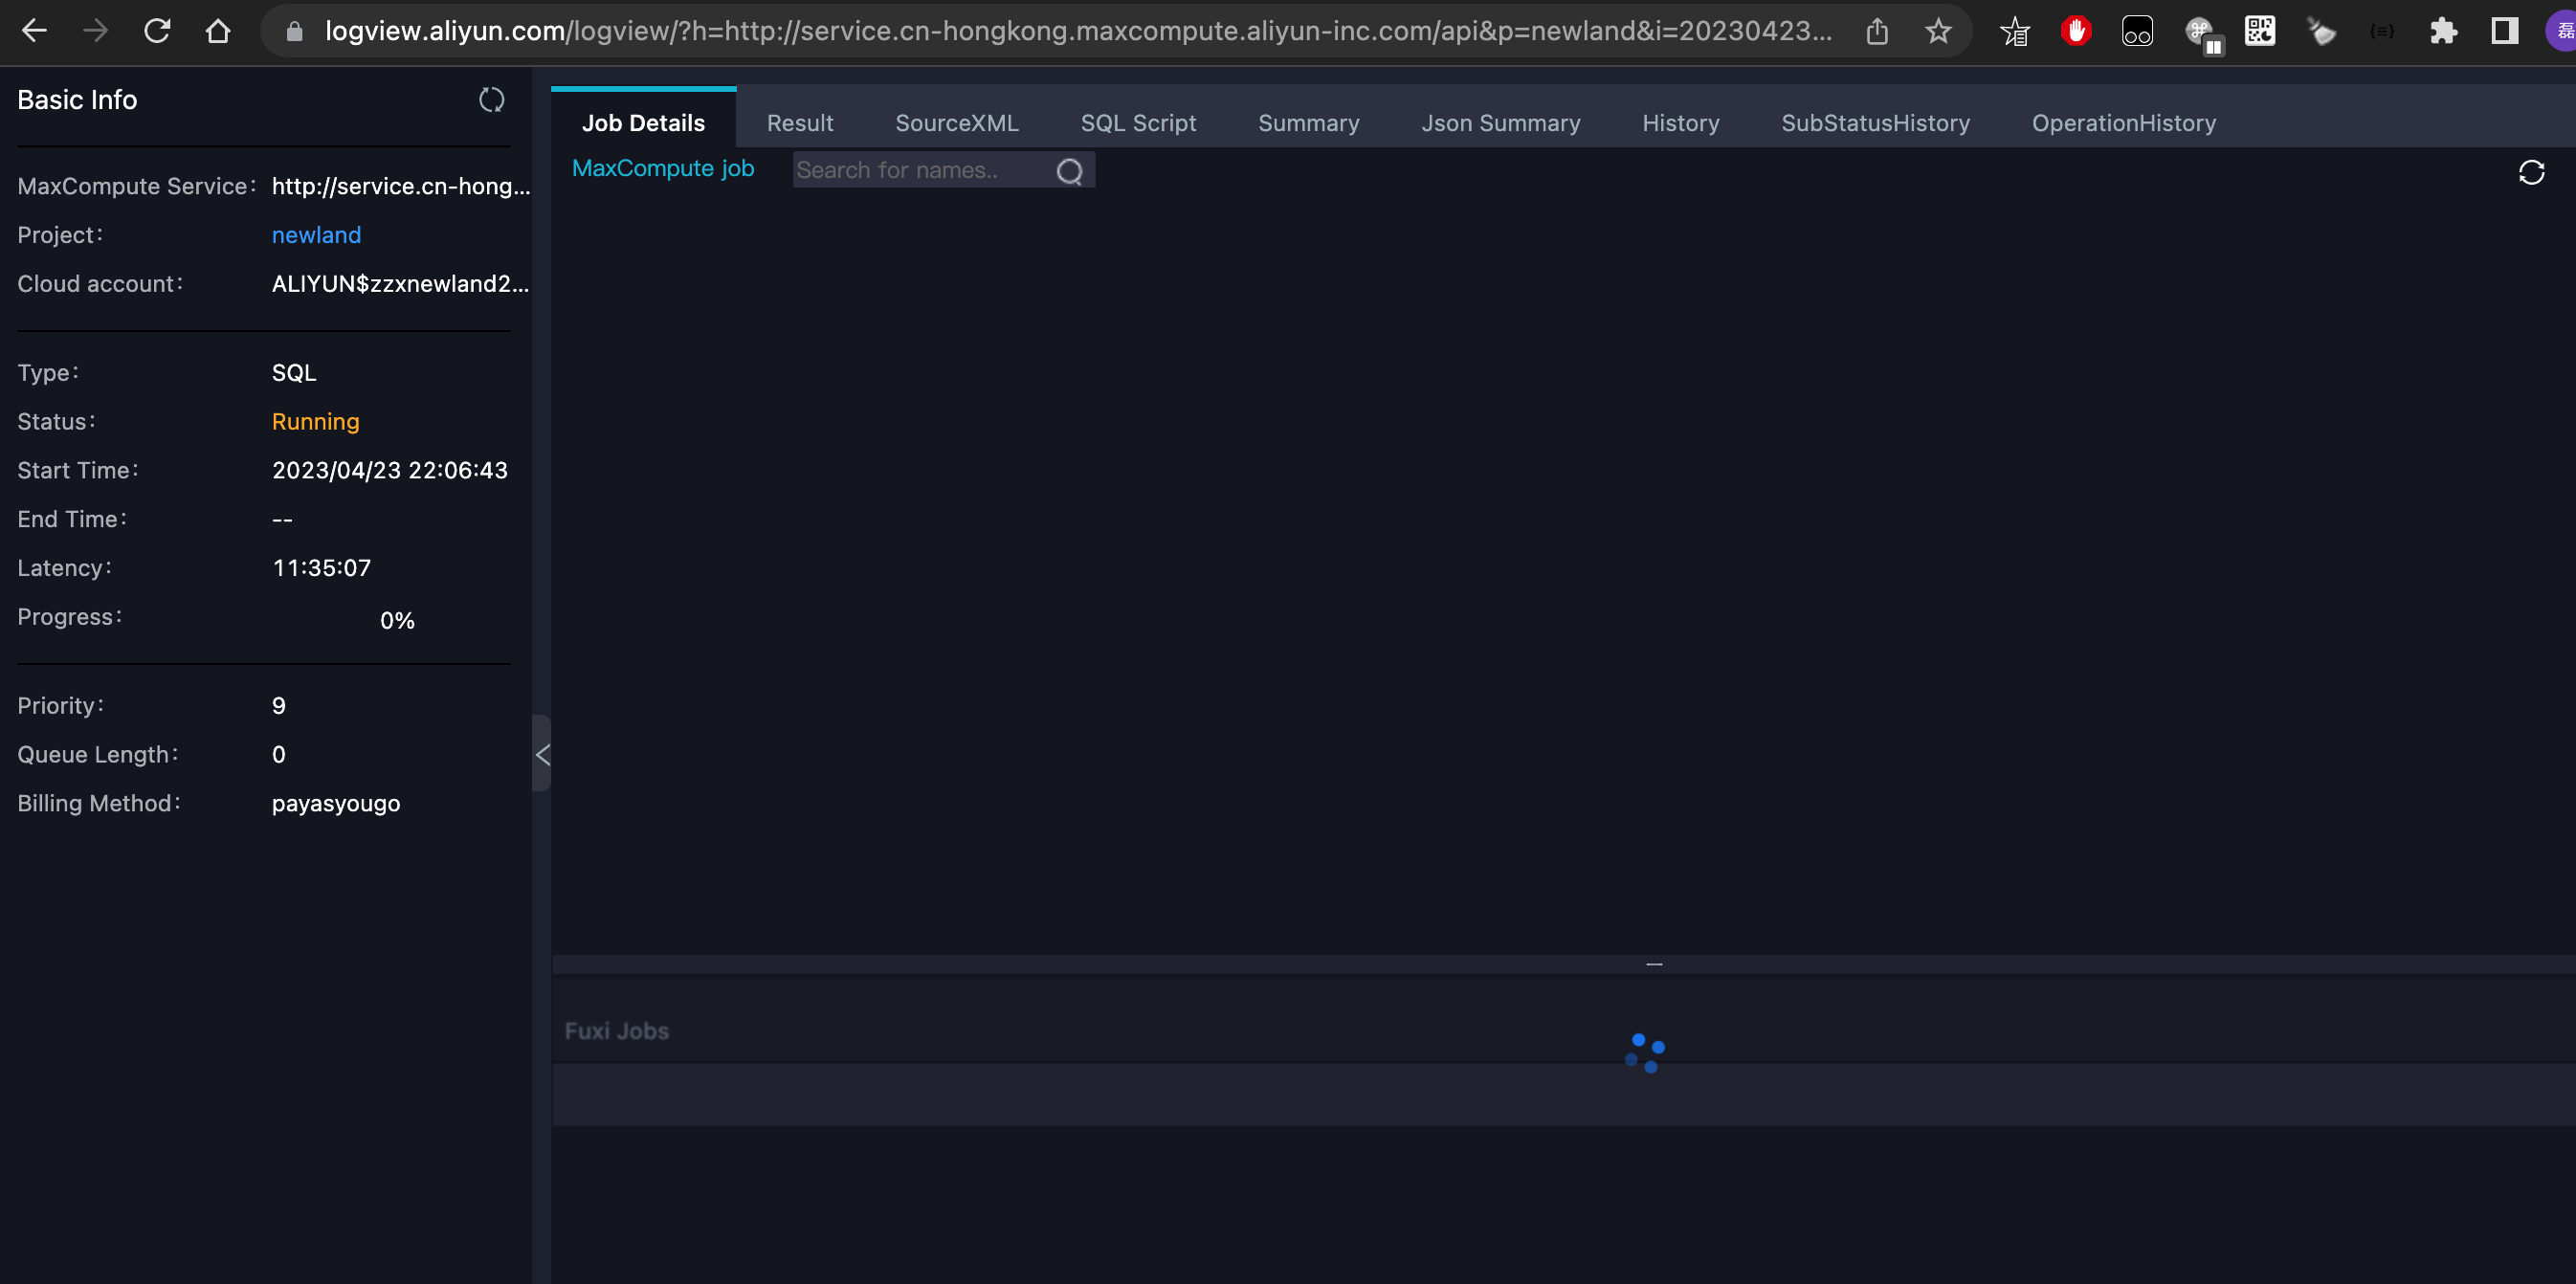Viewport: 2576px width, 1284px height.
Task: Reload the browser page
Action: click(x=157, y=31)
